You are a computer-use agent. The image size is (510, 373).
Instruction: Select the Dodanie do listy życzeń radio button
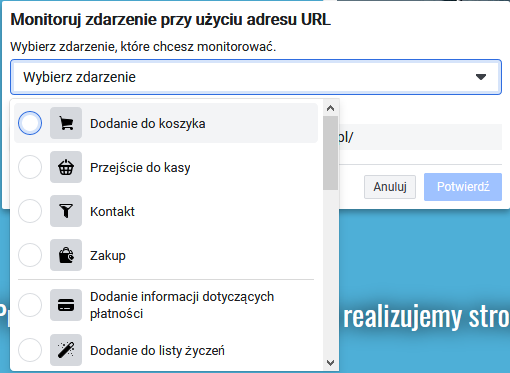[x=30, y=350]
